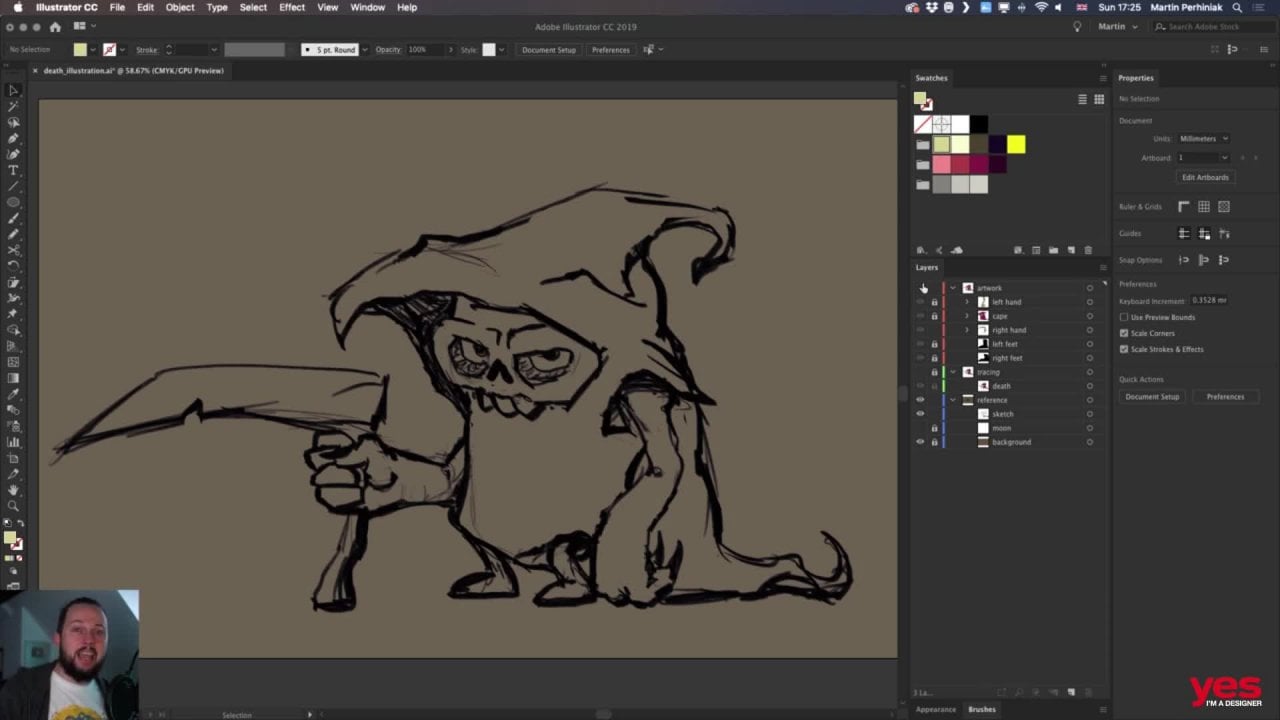This screenshot has width=1280, height=720.
Task: Select the Type tool in the toolbar
Action: 13,170
